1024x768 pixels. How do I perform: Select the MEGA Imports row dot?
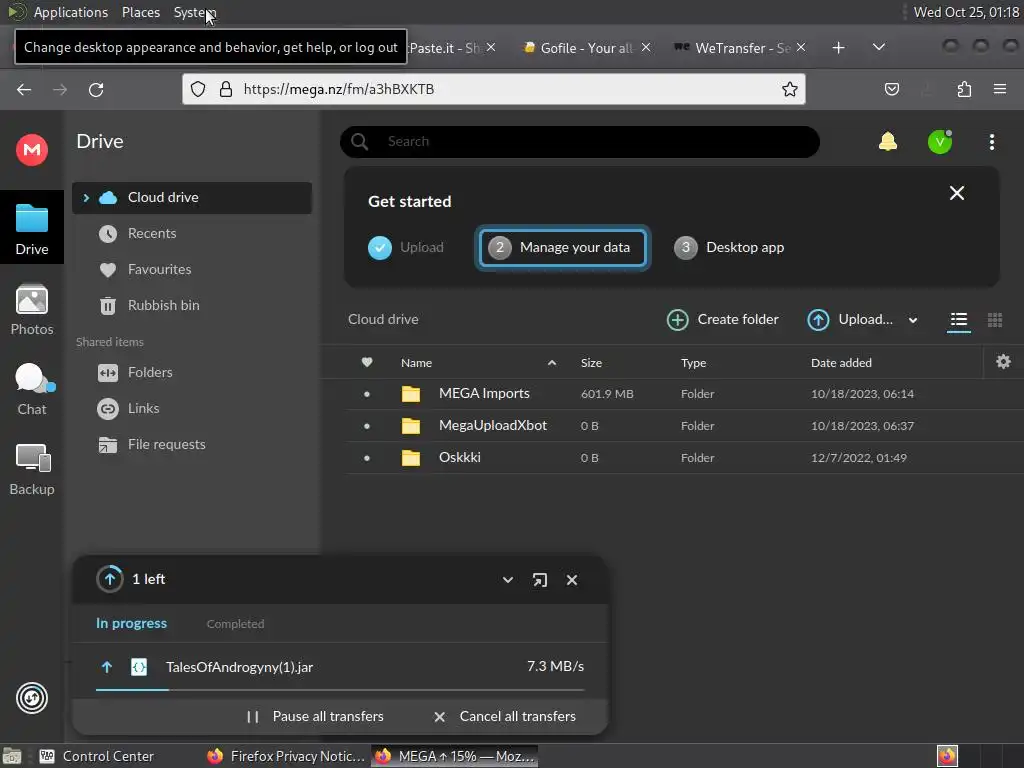[x=367, y=394]
